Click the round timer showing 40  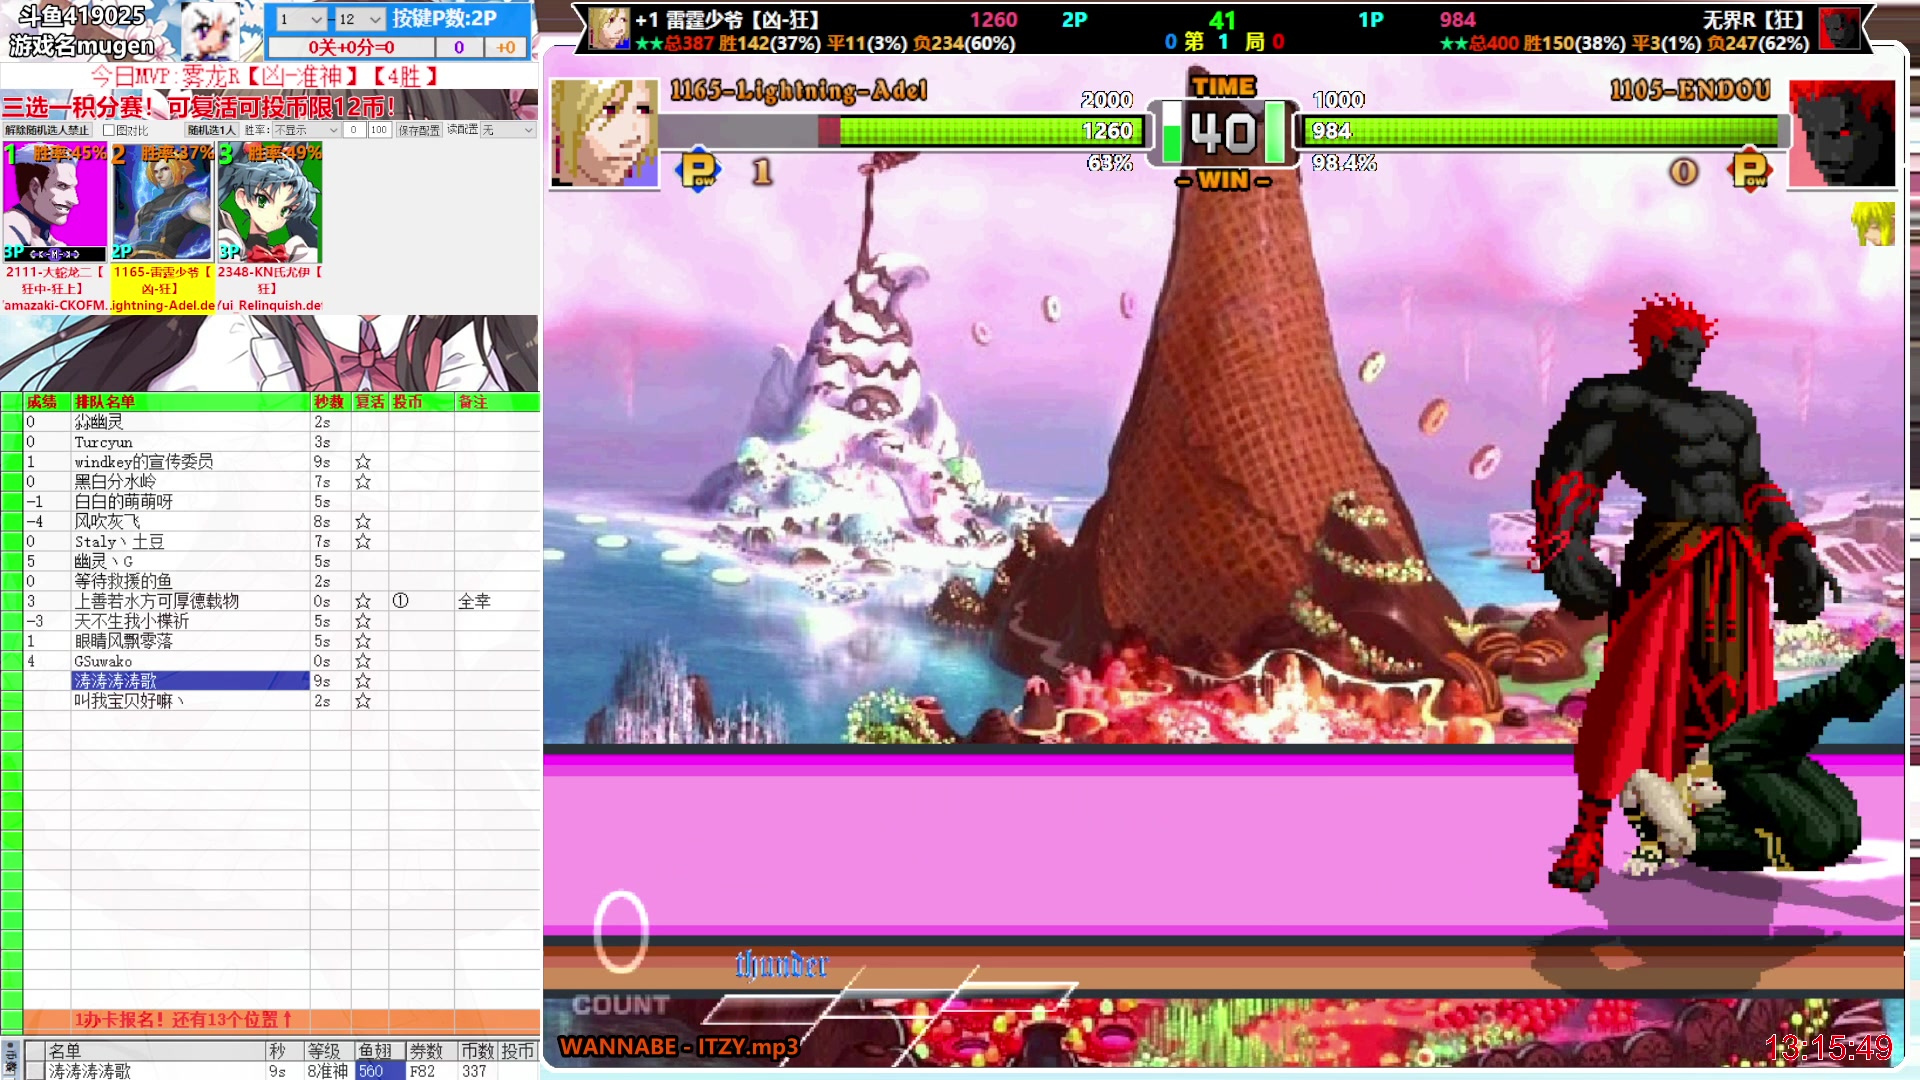tap(1223, 133)
